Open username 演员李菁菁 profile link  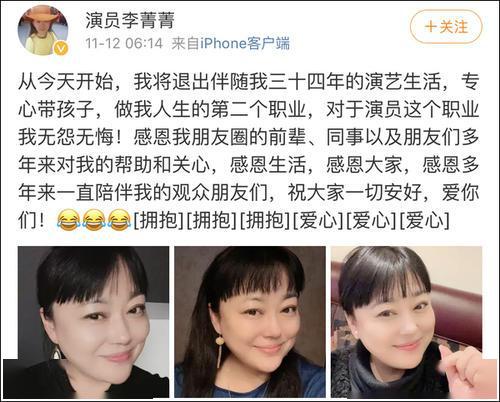130,20
